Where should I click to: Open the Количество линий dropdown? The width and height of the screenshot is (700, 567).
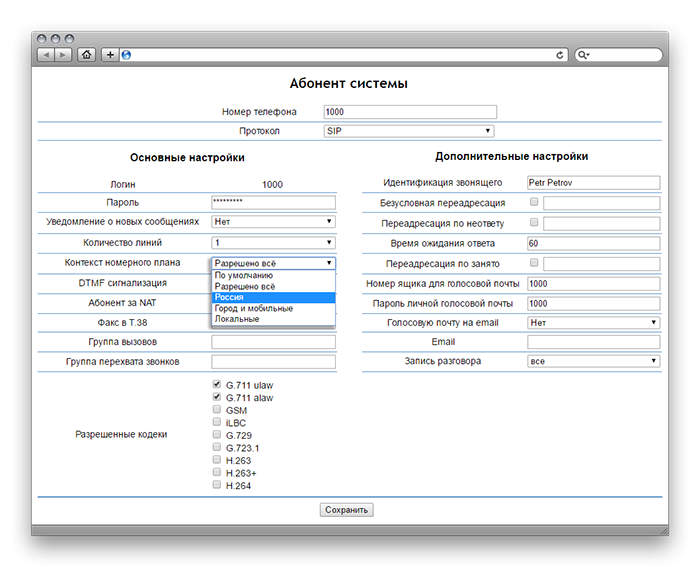pyautogui.click(x=273, y=242)
